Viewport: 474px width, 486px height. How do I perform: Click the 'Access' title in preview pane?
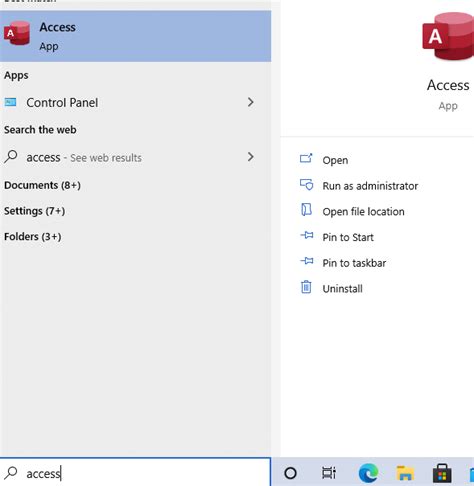tap(448, 85)
